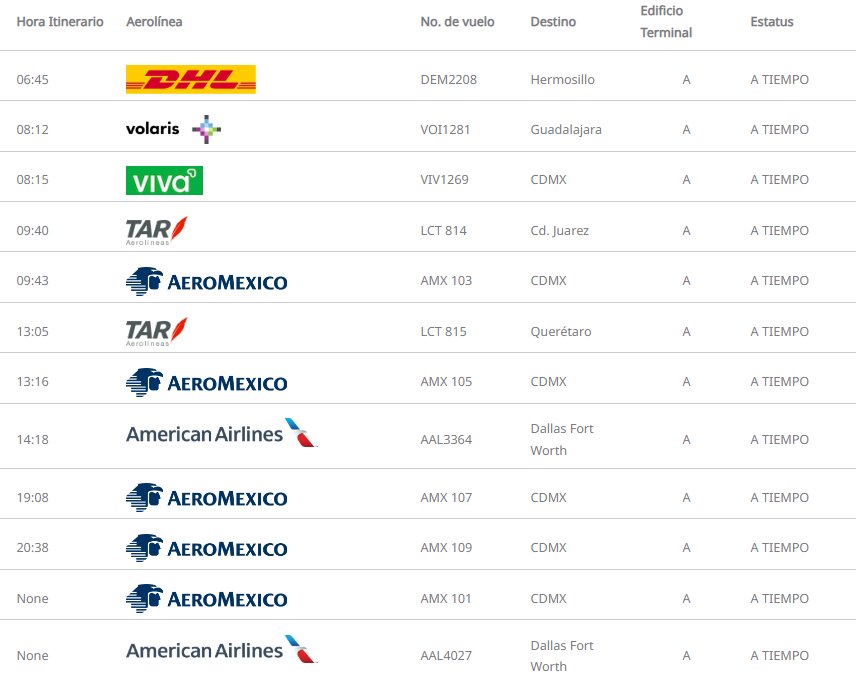Click the Estatus column header
The height and width of the screenshot is (680, 856).
click(x=772, y=22)
